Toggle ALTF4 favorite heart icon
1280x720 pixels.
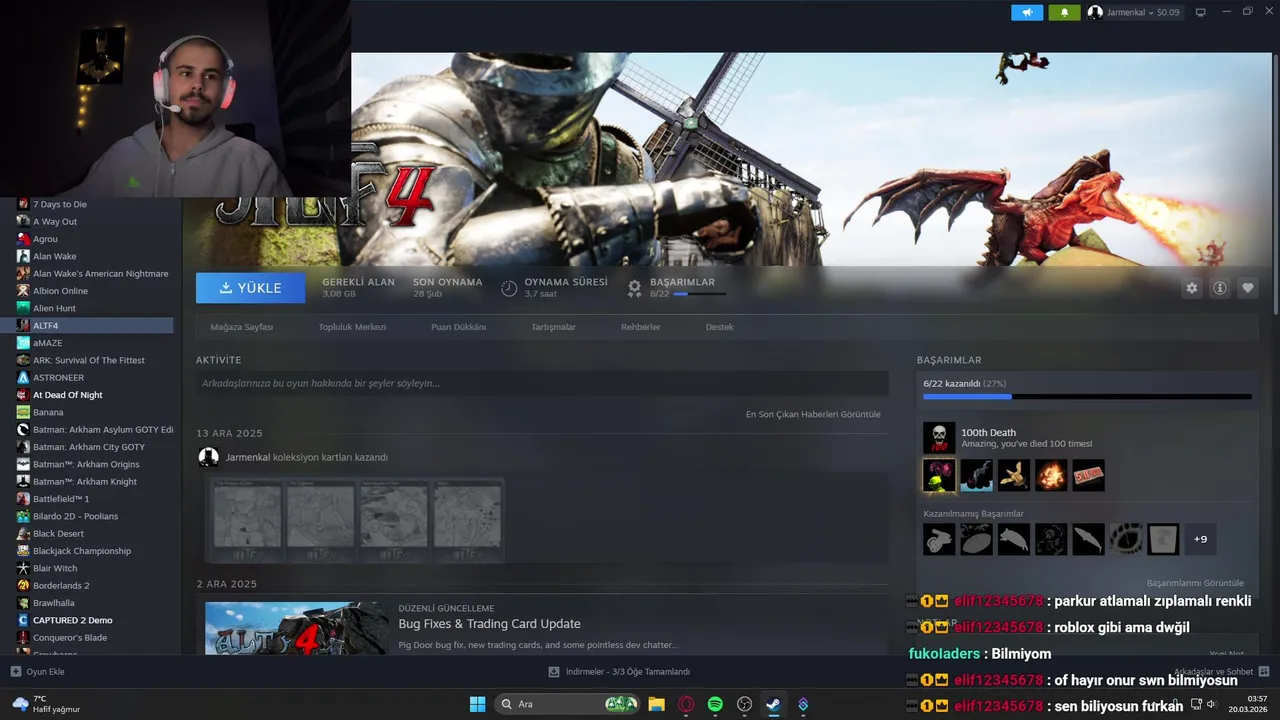(1248, 288)
